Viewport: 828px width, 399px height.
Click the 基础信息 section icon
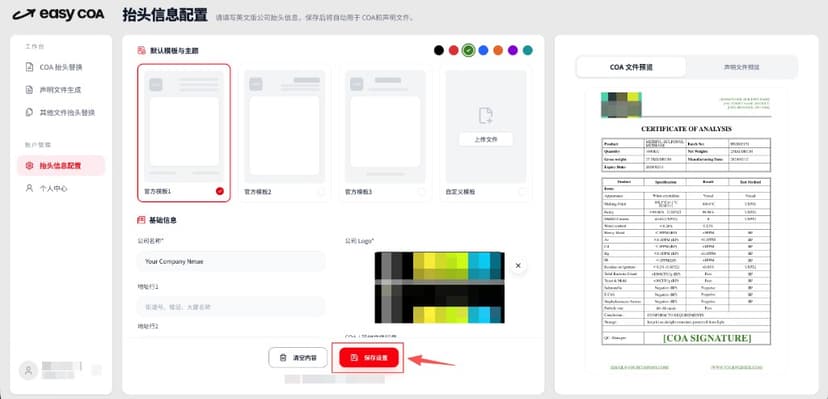141,220
